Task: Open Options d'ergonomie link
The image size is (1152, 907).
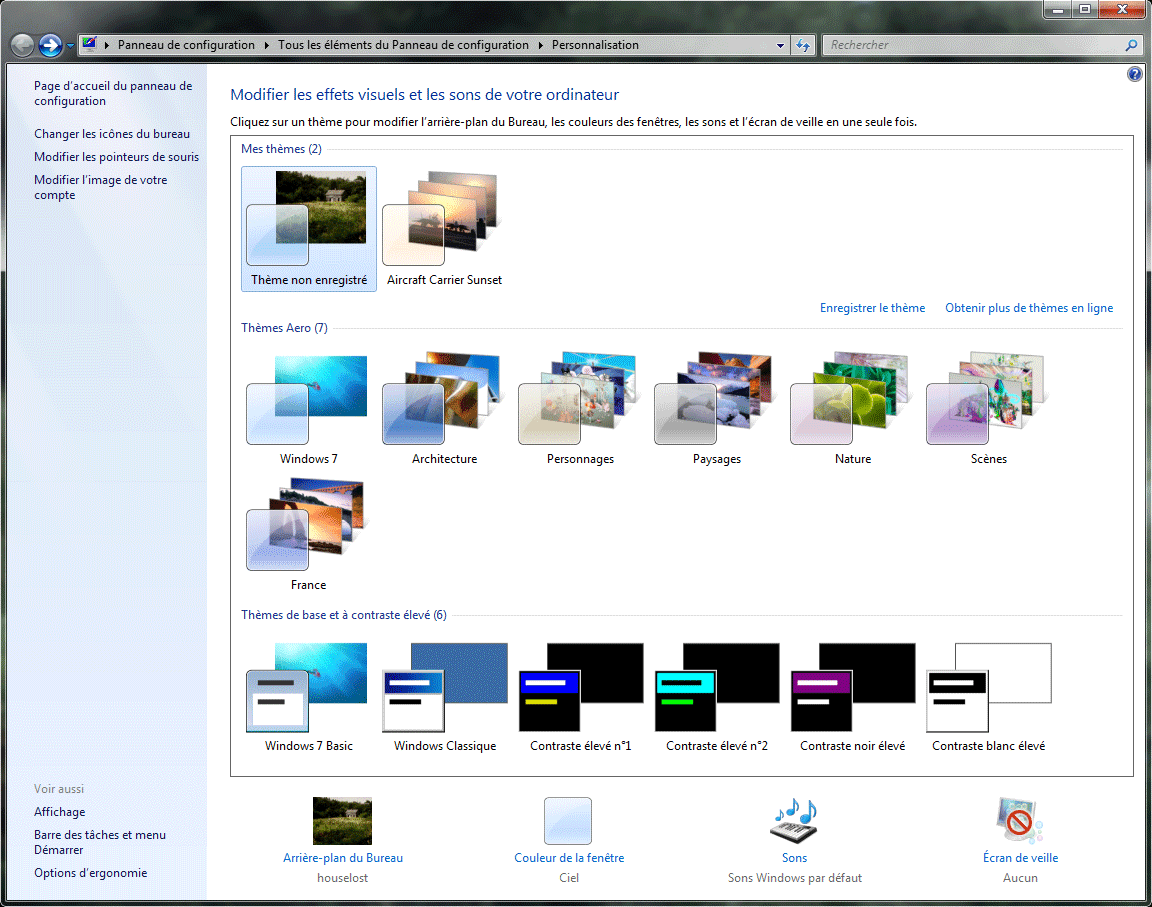Action: click(90, 872)
